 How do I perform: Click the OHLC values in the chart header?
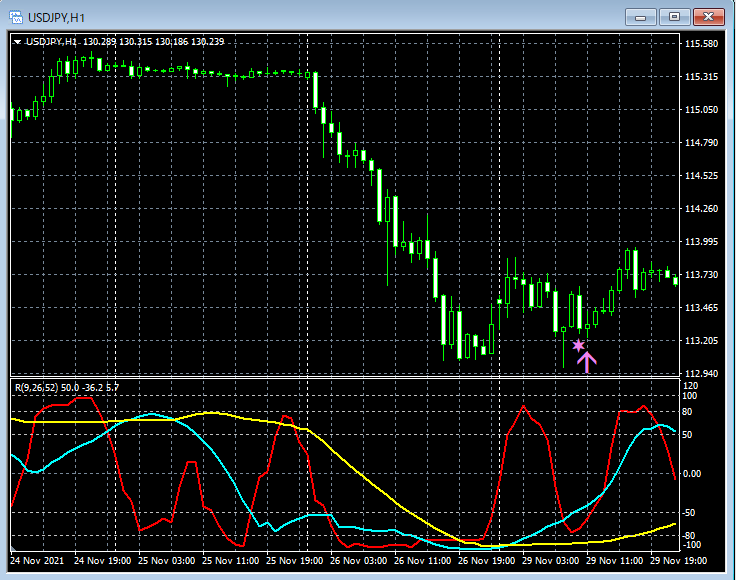154,42
